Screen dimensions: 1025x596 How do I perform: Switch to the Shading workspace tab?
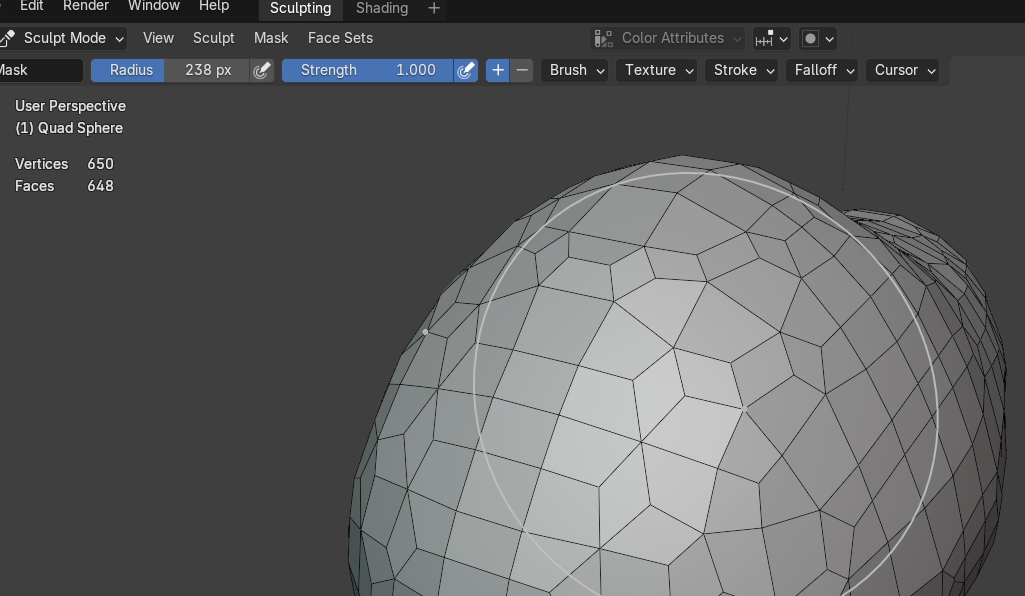point(382,8)
